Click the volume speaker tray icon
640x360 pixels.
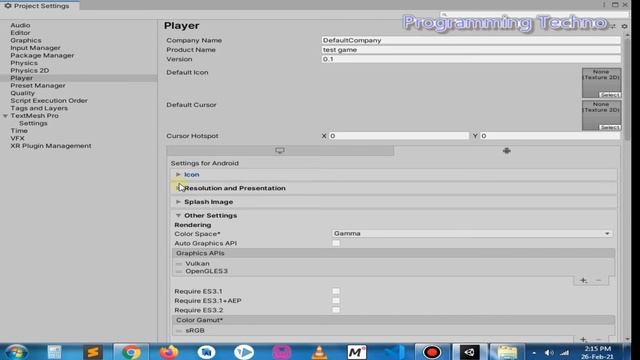[x=549, y=353]
